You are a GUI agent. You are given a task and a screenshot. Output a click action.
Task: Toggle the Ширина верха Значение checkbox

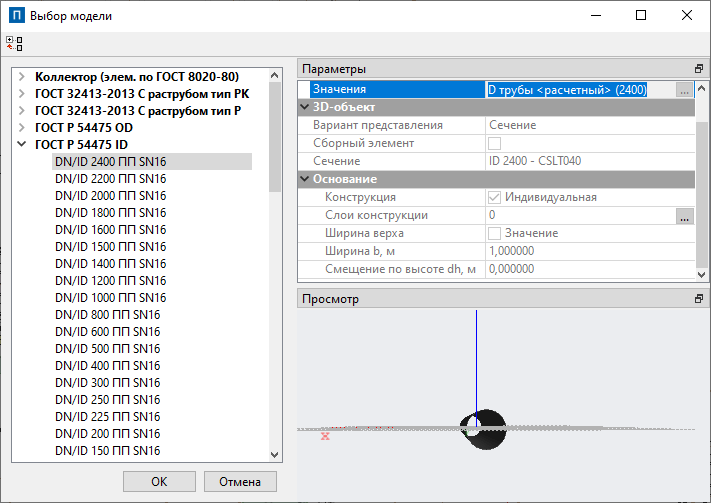pyautogui.click(x=494, y=234)
